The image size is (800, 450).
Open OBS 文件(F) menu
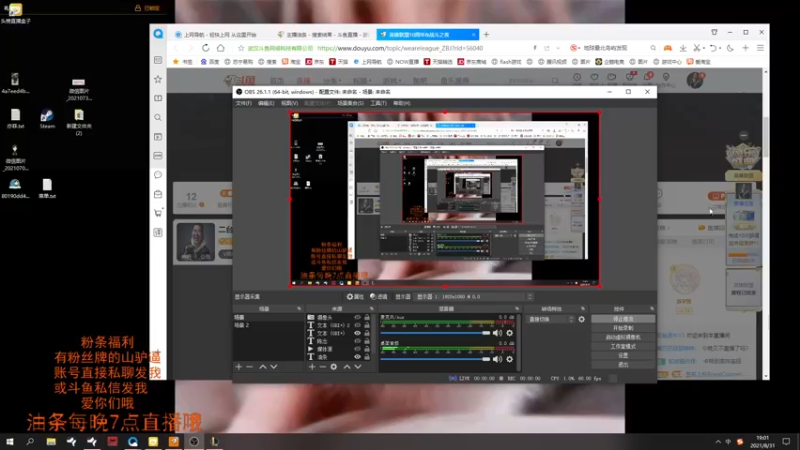point(243,103)
